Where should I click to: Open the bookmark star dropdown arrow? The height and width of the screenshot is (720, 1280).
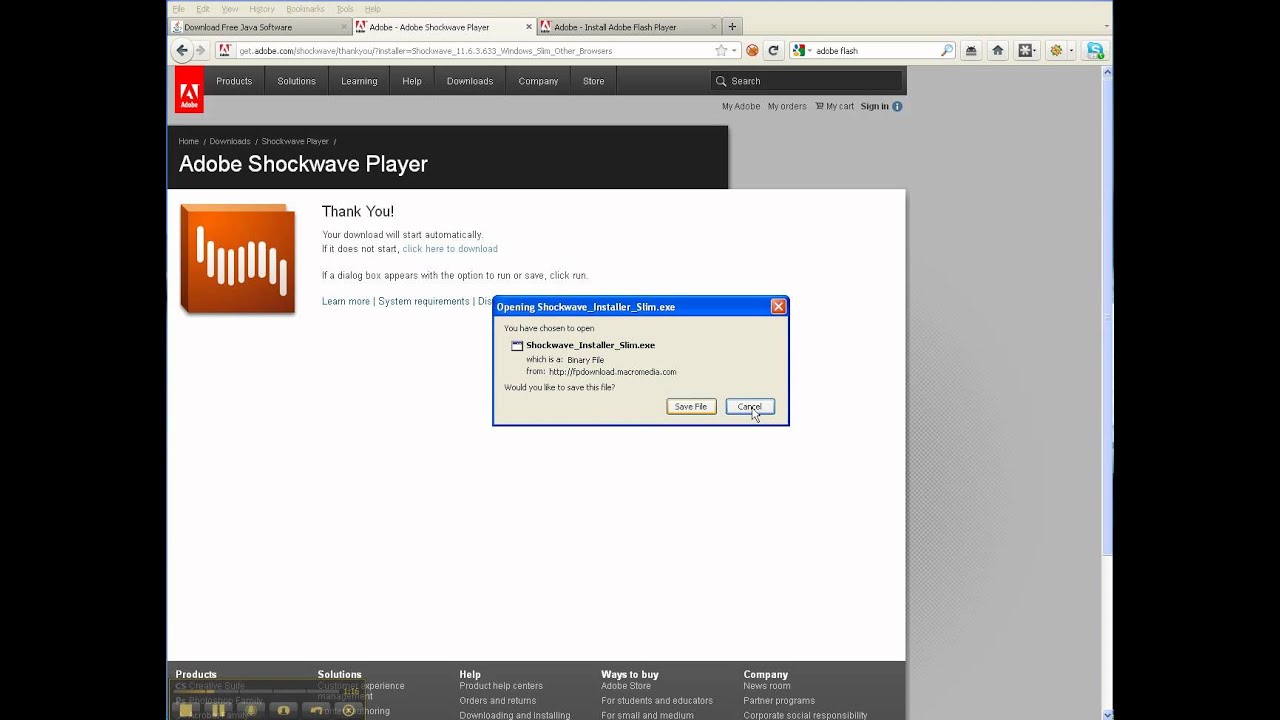coord(734,50)
